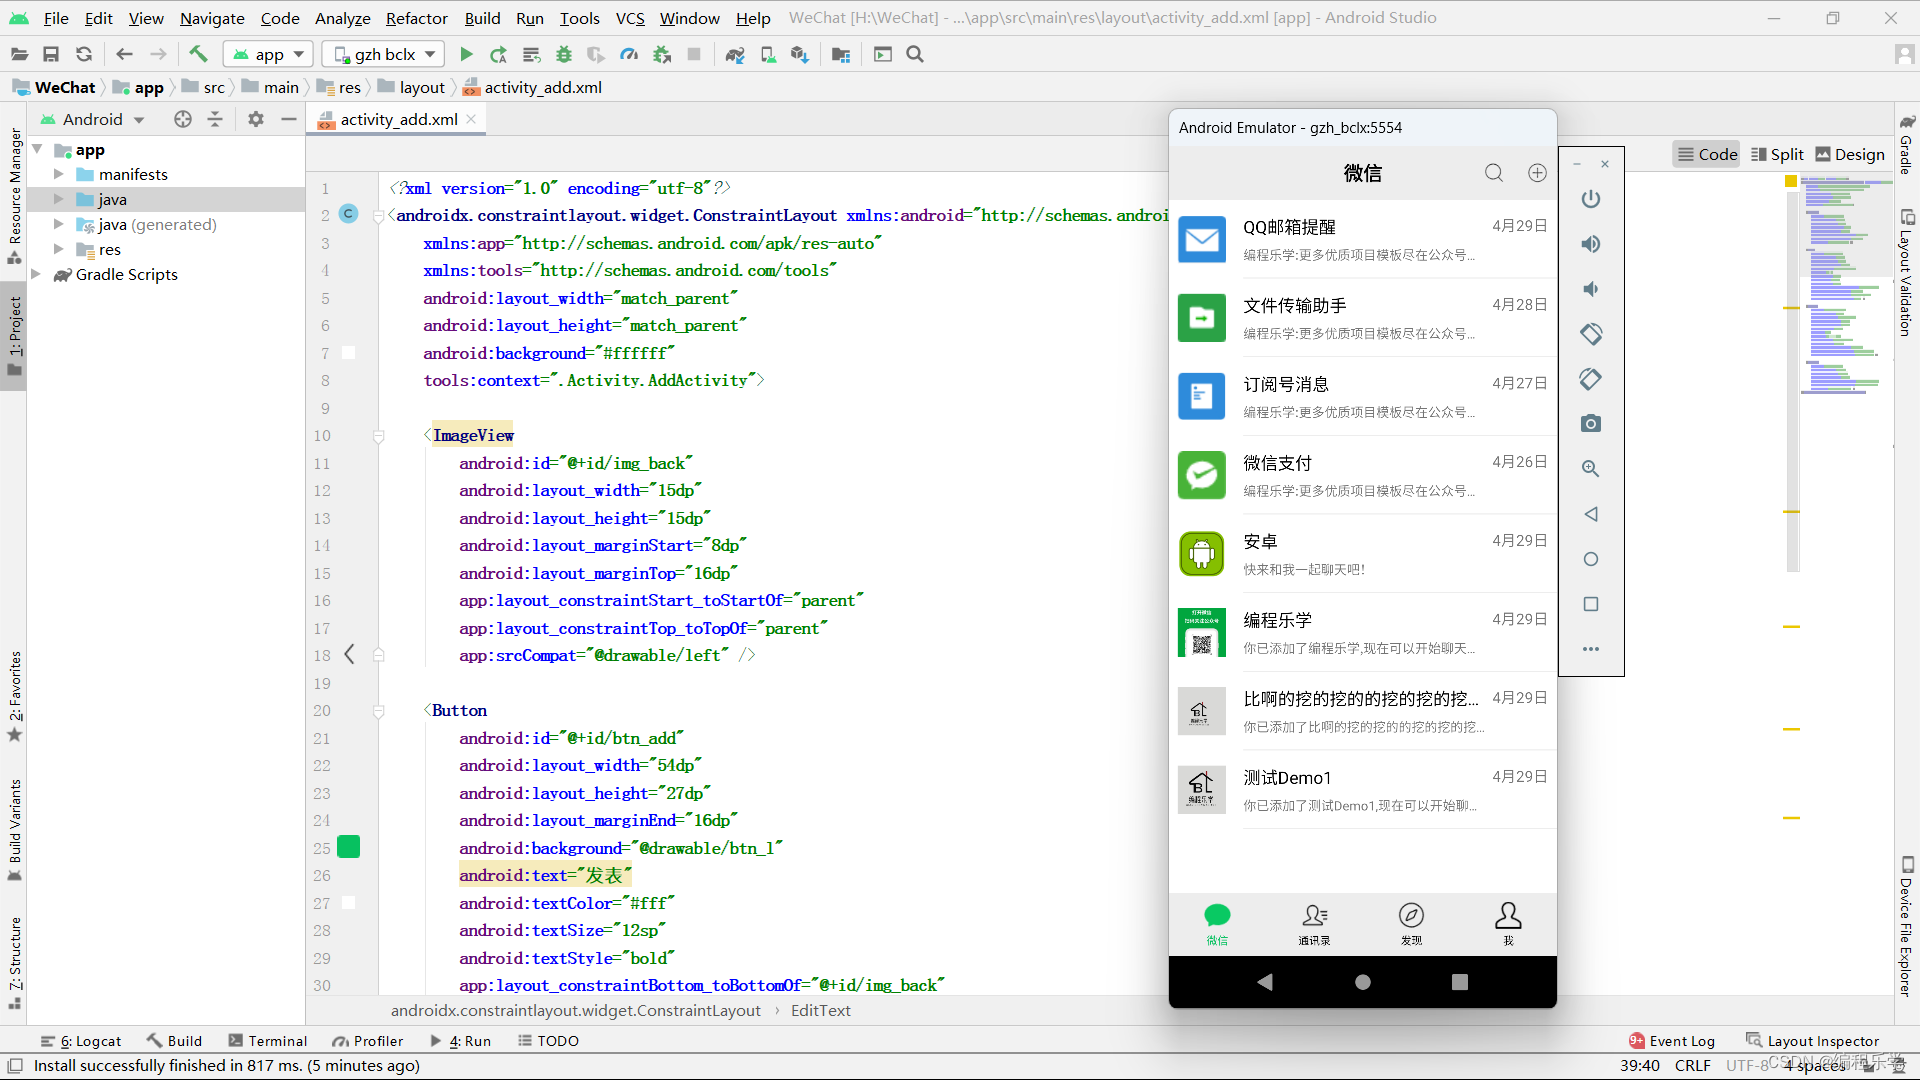The width and height of the screenshot is (1920, 1080).
Task: Click green color swatch in line 25 gutter
Action: coord(349,847)
